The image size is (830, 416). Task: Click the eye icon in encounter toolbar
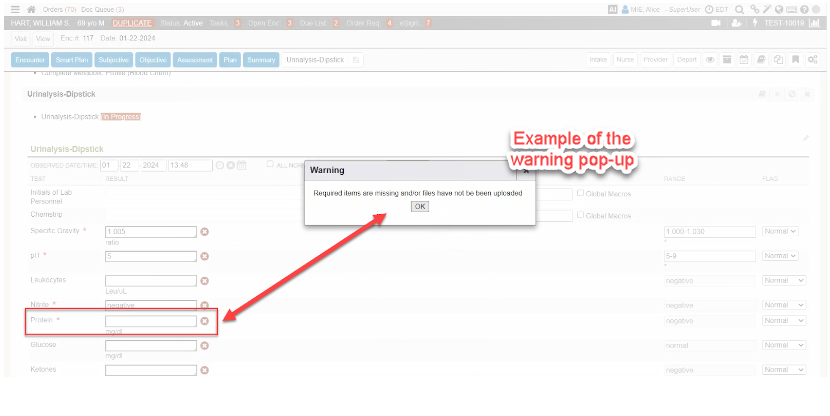[x=709, y=60]
